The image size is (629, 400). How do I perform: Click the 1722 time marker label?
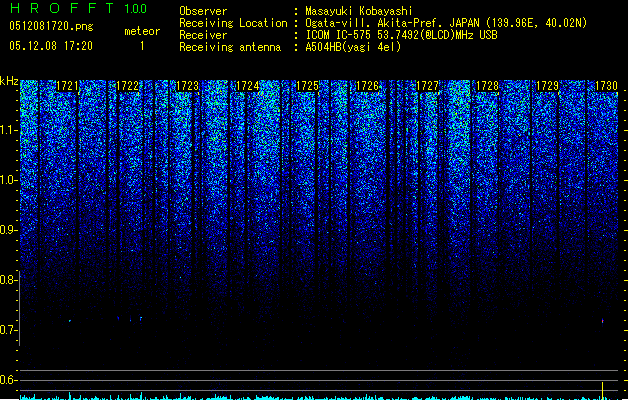tap(128, 86)
